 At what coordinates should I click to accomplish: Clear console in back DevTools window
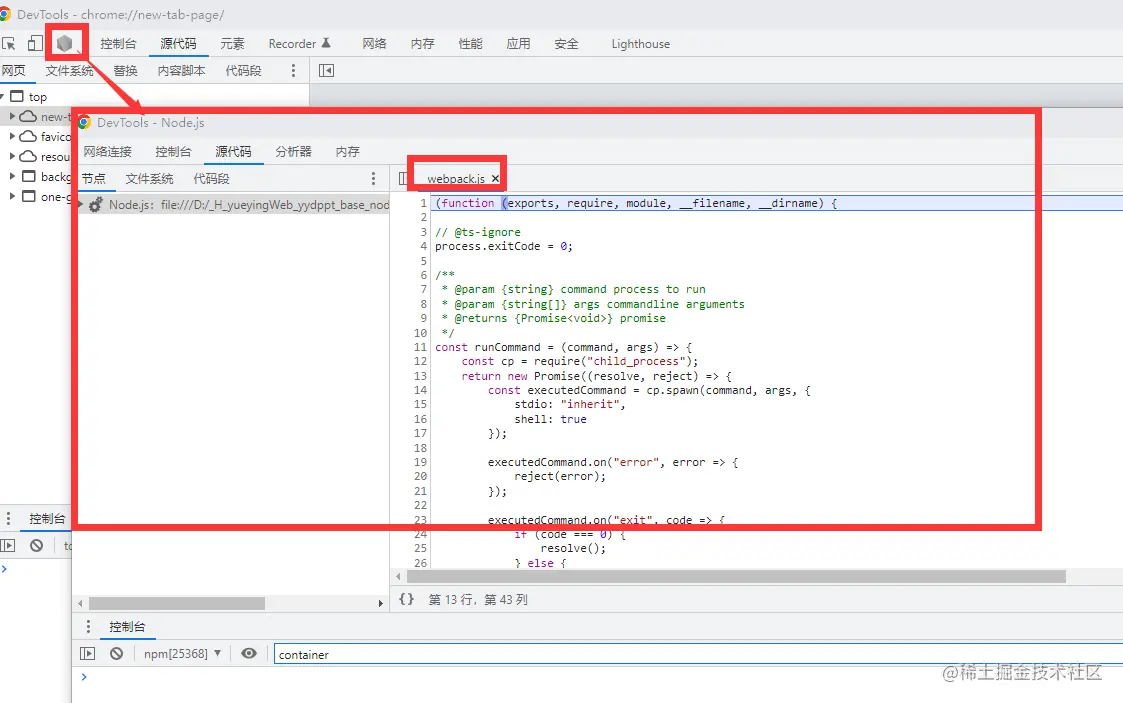tap(37, 546)
